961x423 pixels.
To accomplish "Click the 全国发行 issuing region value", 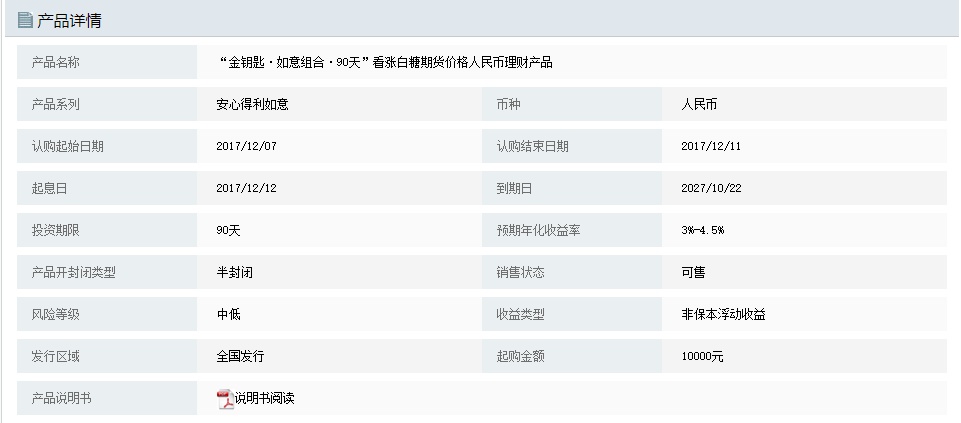I will click(x=240, y=356).
